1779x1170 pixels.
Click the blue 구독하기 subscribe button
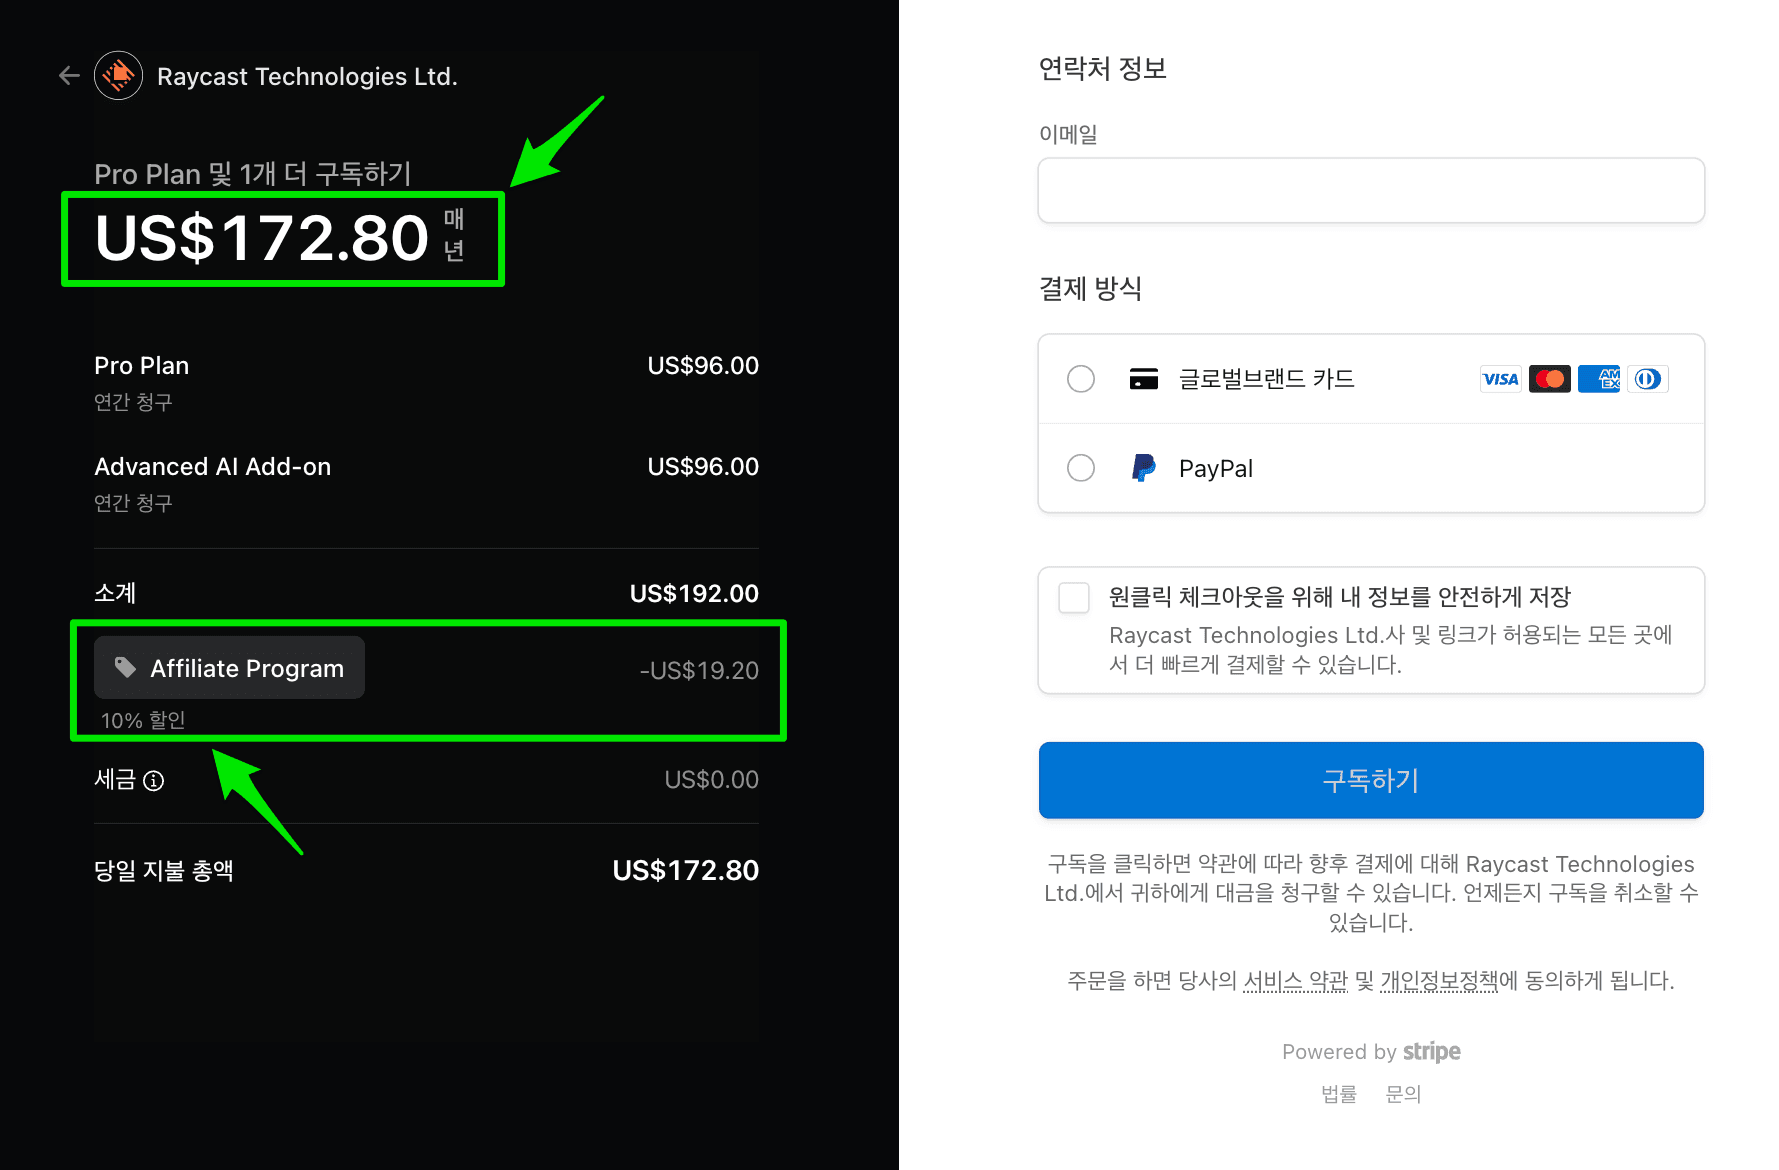[x=1371, y=780]
